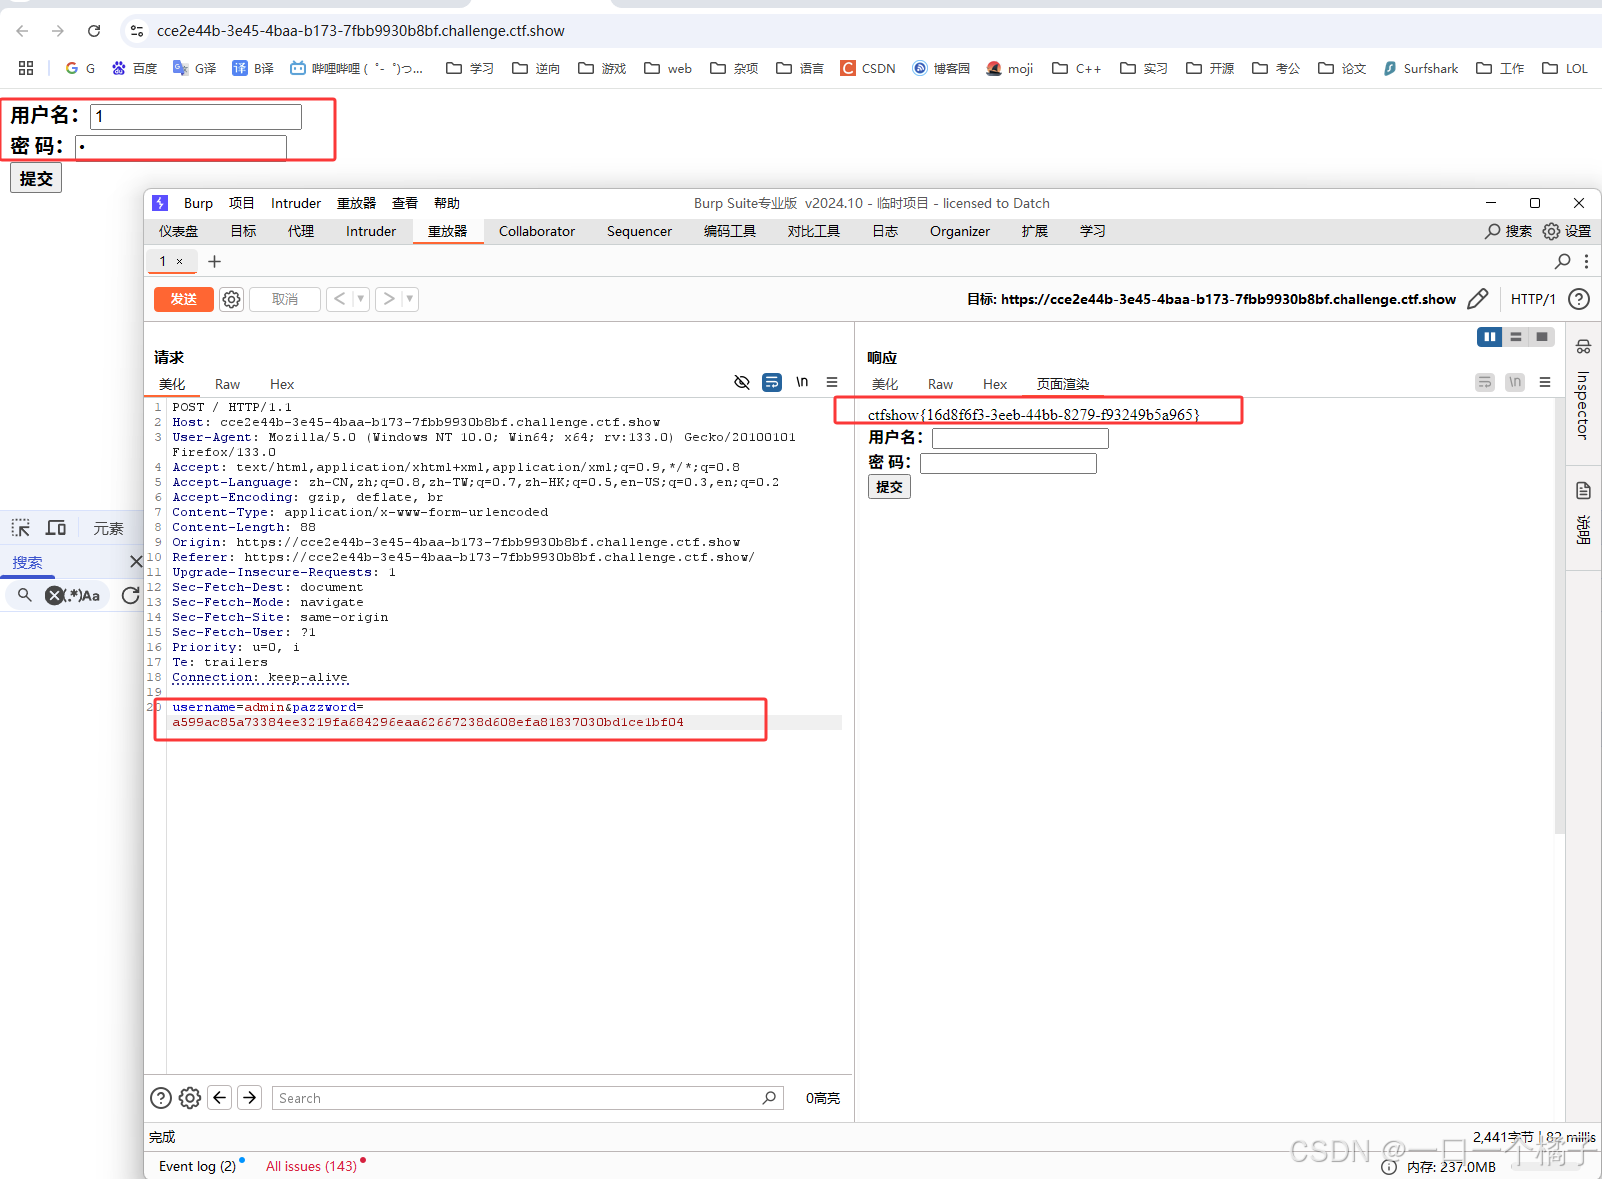Switch to the Sequencer tab
This screenshot has height=1179, width=1602.
point(639,231)
